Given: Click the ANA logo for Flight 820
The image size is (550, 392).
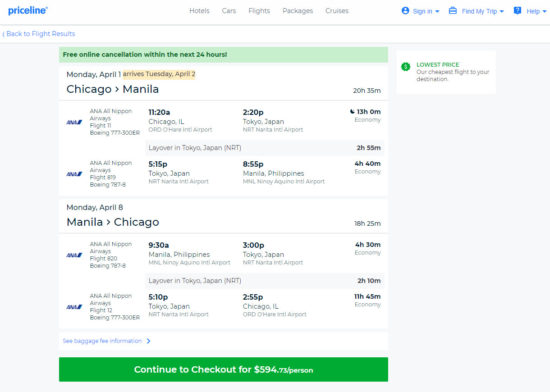Looking at the screenshot, I should (x=74, y=255).
